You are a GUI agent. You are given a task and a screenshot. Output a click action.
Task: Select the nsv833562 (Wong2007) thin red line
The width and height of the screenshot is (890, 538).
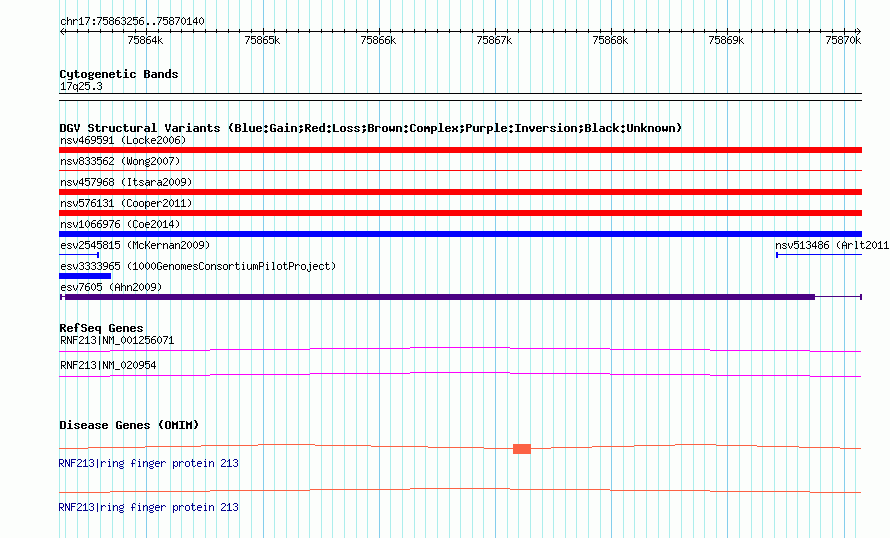click(460, 170)
